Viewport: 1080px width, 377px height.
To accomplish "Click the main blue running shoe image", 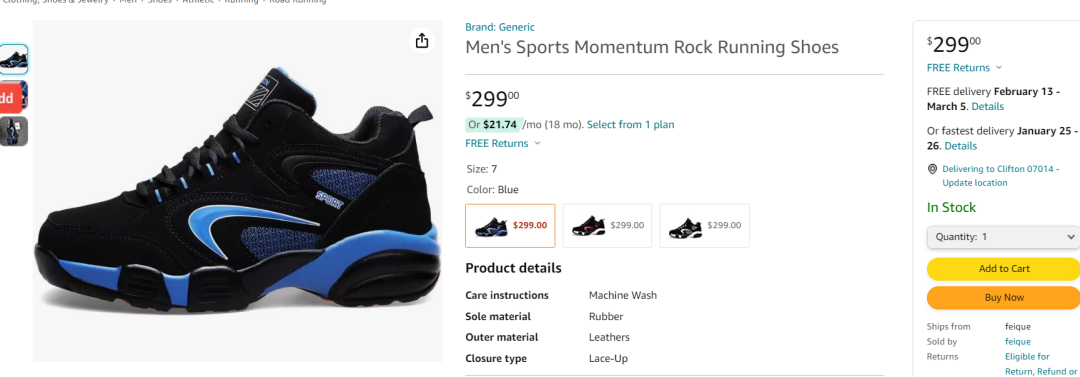I will [238, 191].
